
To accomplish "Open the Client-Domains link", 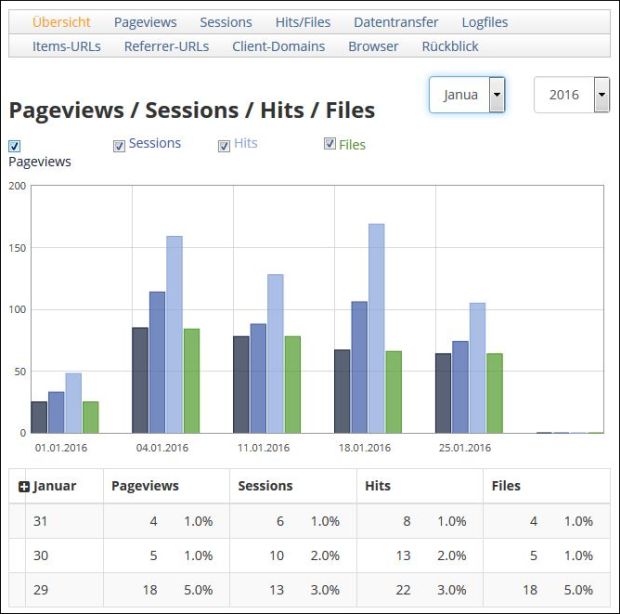I will tap(278, 46).
